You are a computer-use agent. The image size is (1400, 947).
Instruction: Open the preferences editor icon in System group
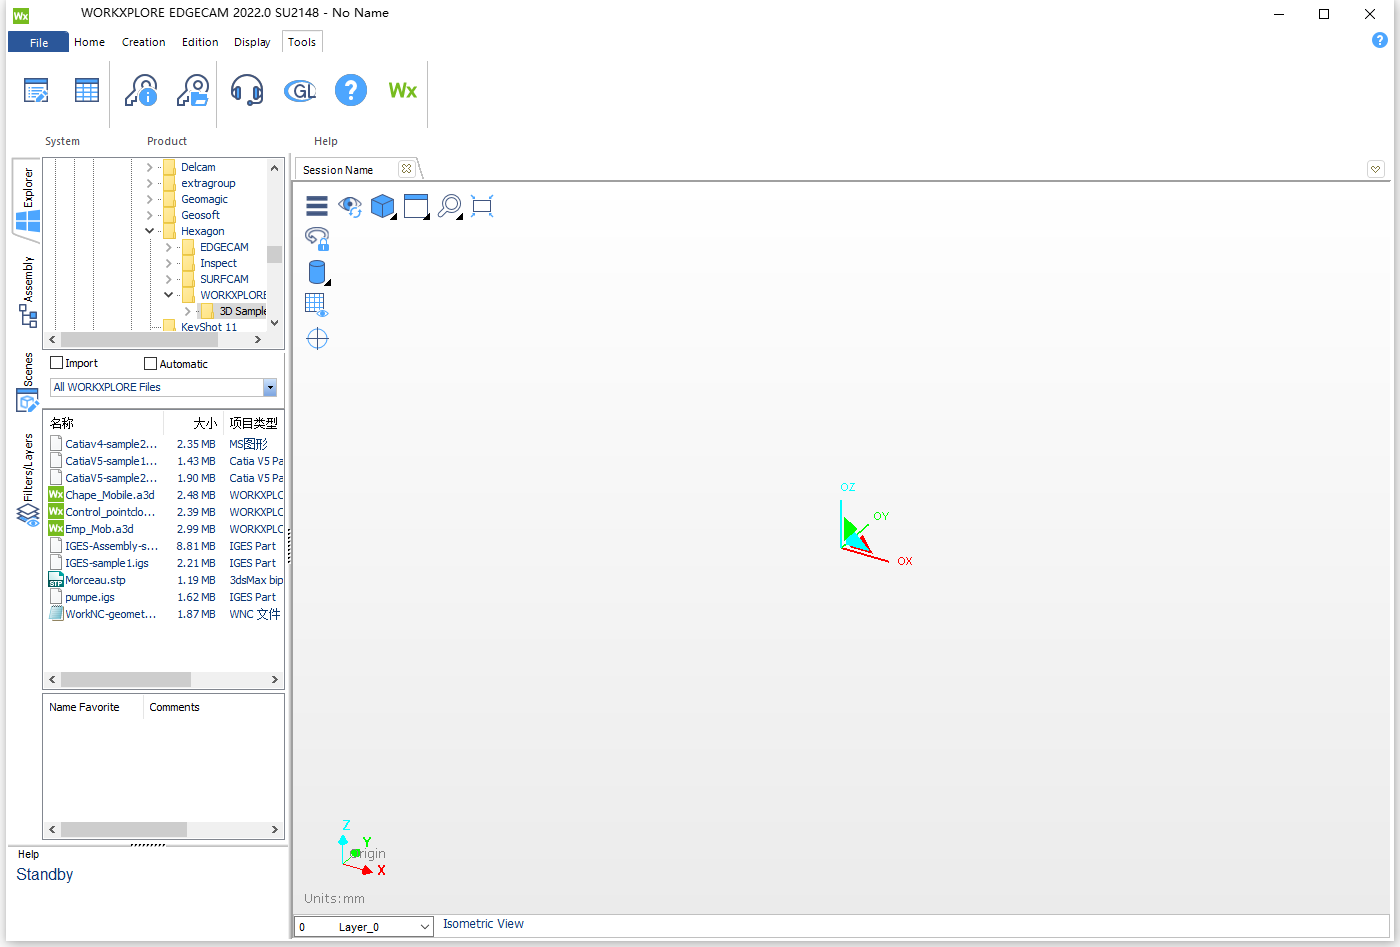(x=36, y=91)
